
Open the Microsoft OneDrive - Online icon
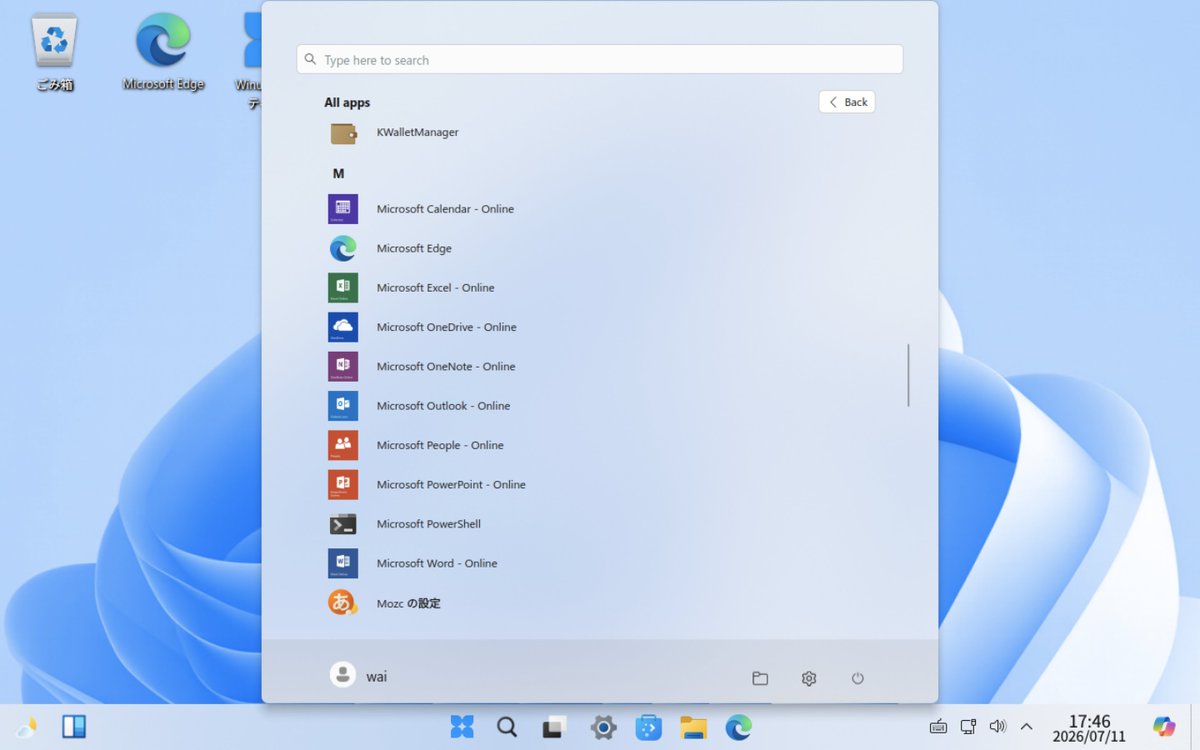coord(343,327)
